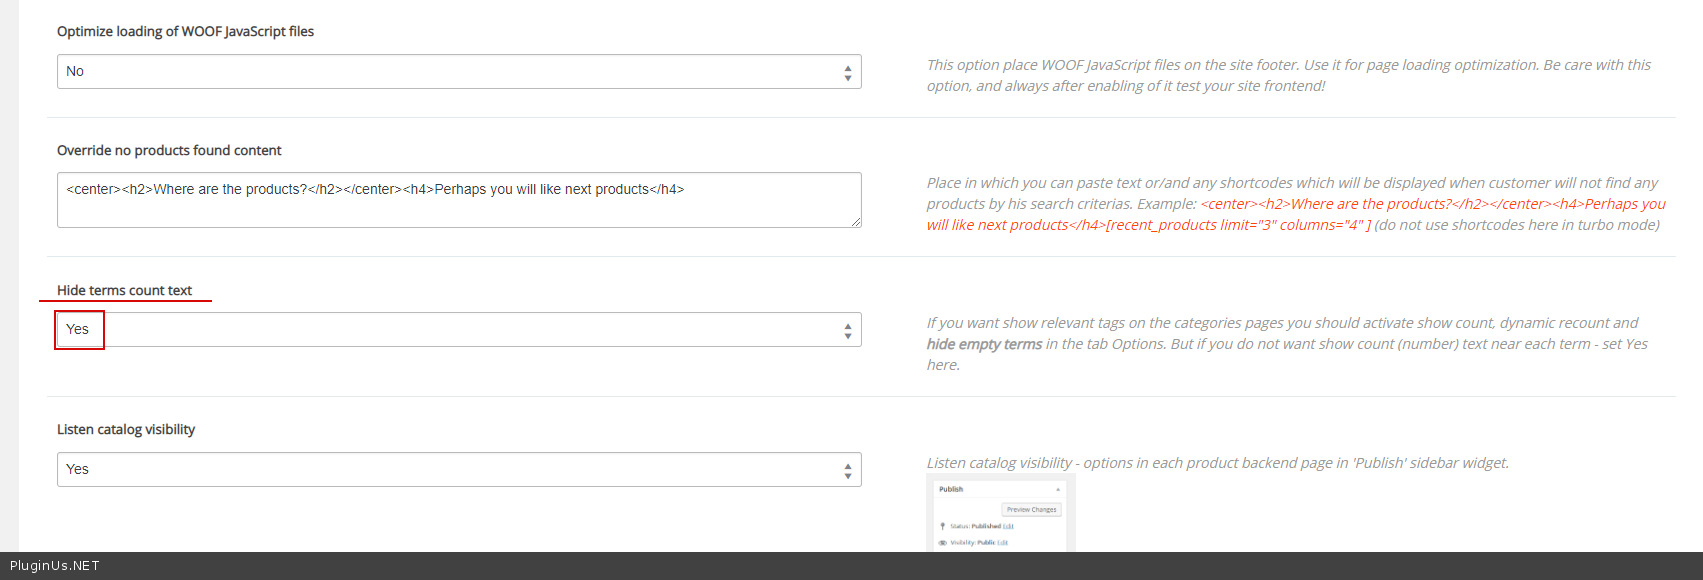Expand the Listen catalog visibility dropdown

458,470
